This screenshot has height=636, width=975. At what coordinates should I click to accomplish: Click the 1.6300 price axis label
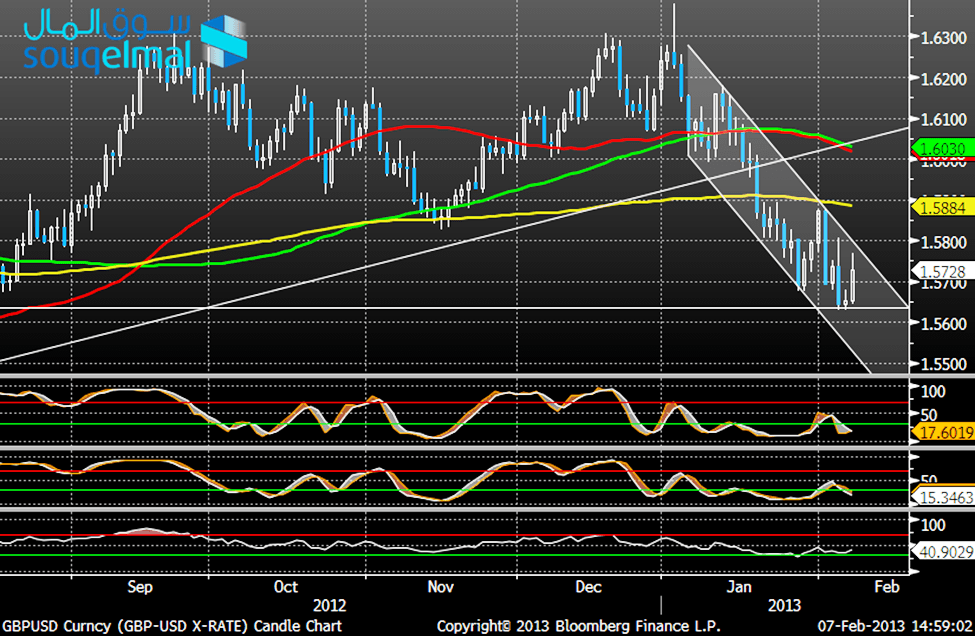click(x=943, y=39)
